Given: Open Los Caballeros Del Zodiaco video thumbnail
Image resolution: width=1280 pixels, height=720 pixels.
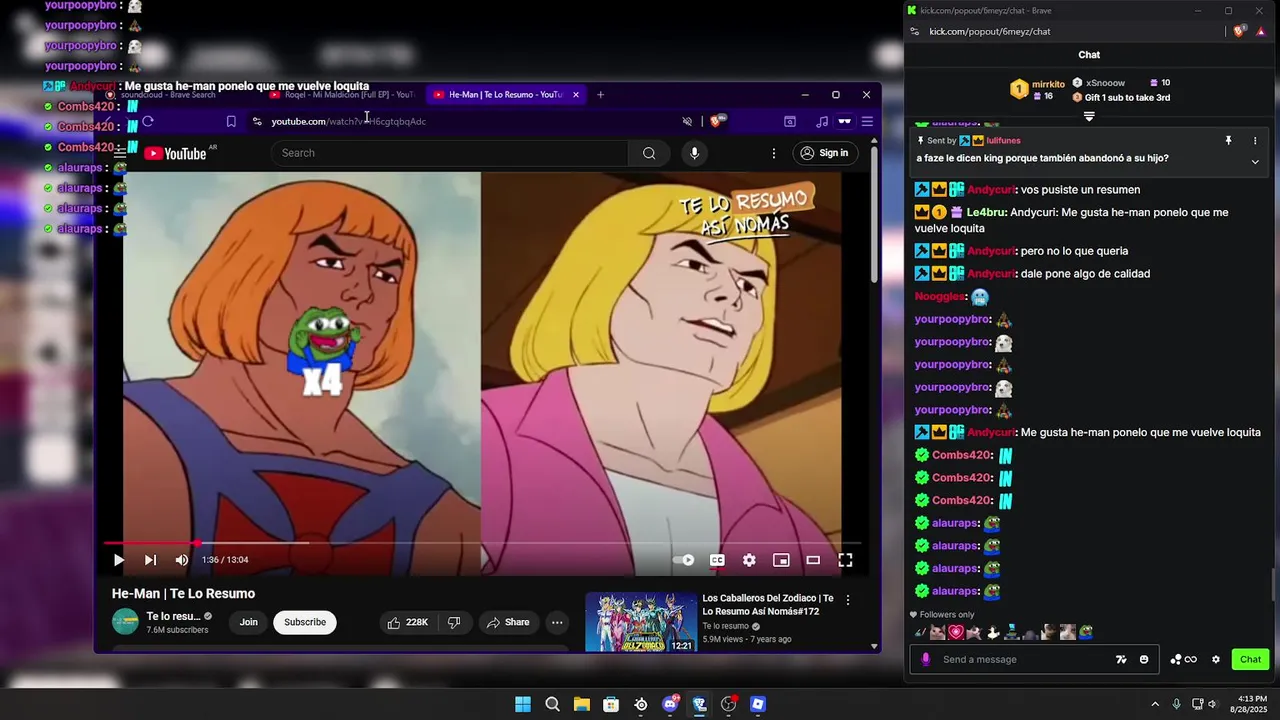Looking at the screenshot, I should click(x=641, y=622).
